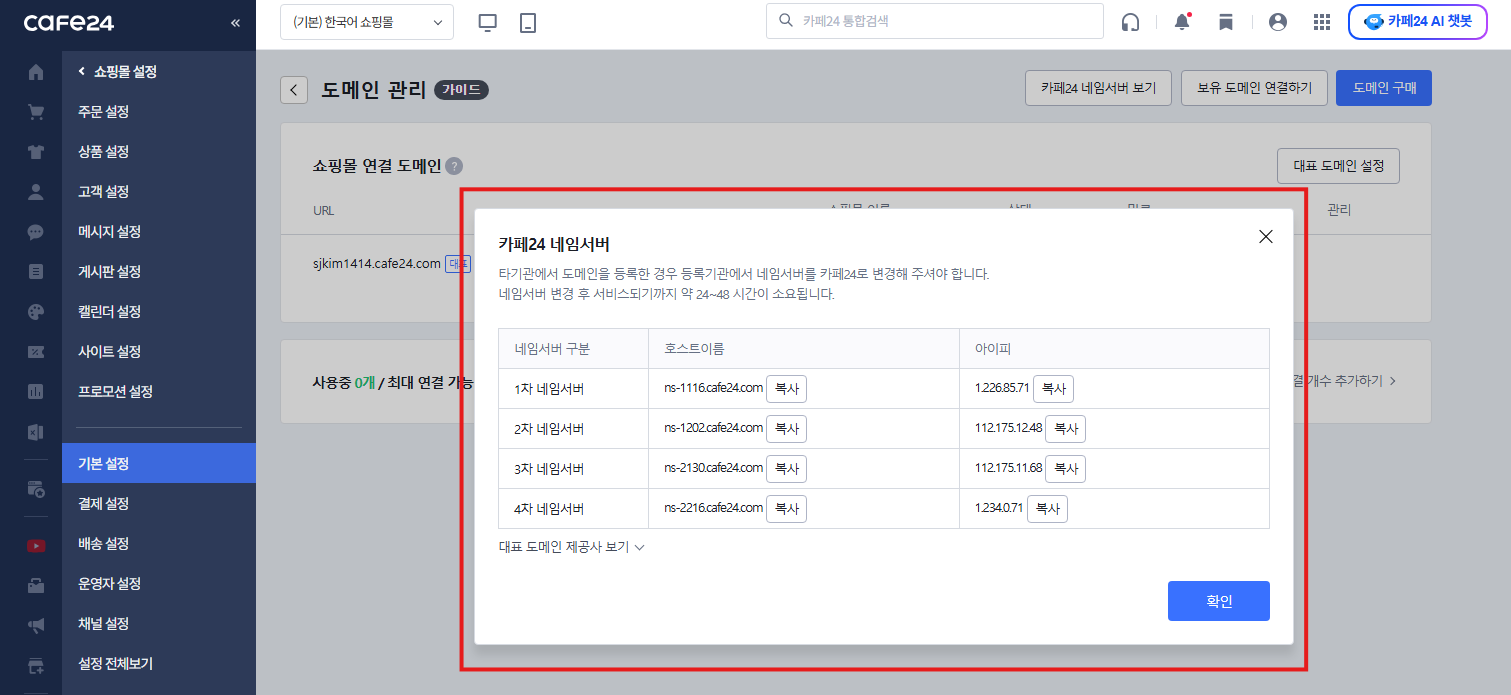Screen dimensions: 1511x695
Task: Open 운영자 설정 menu
Action: (x=159, y=584)
